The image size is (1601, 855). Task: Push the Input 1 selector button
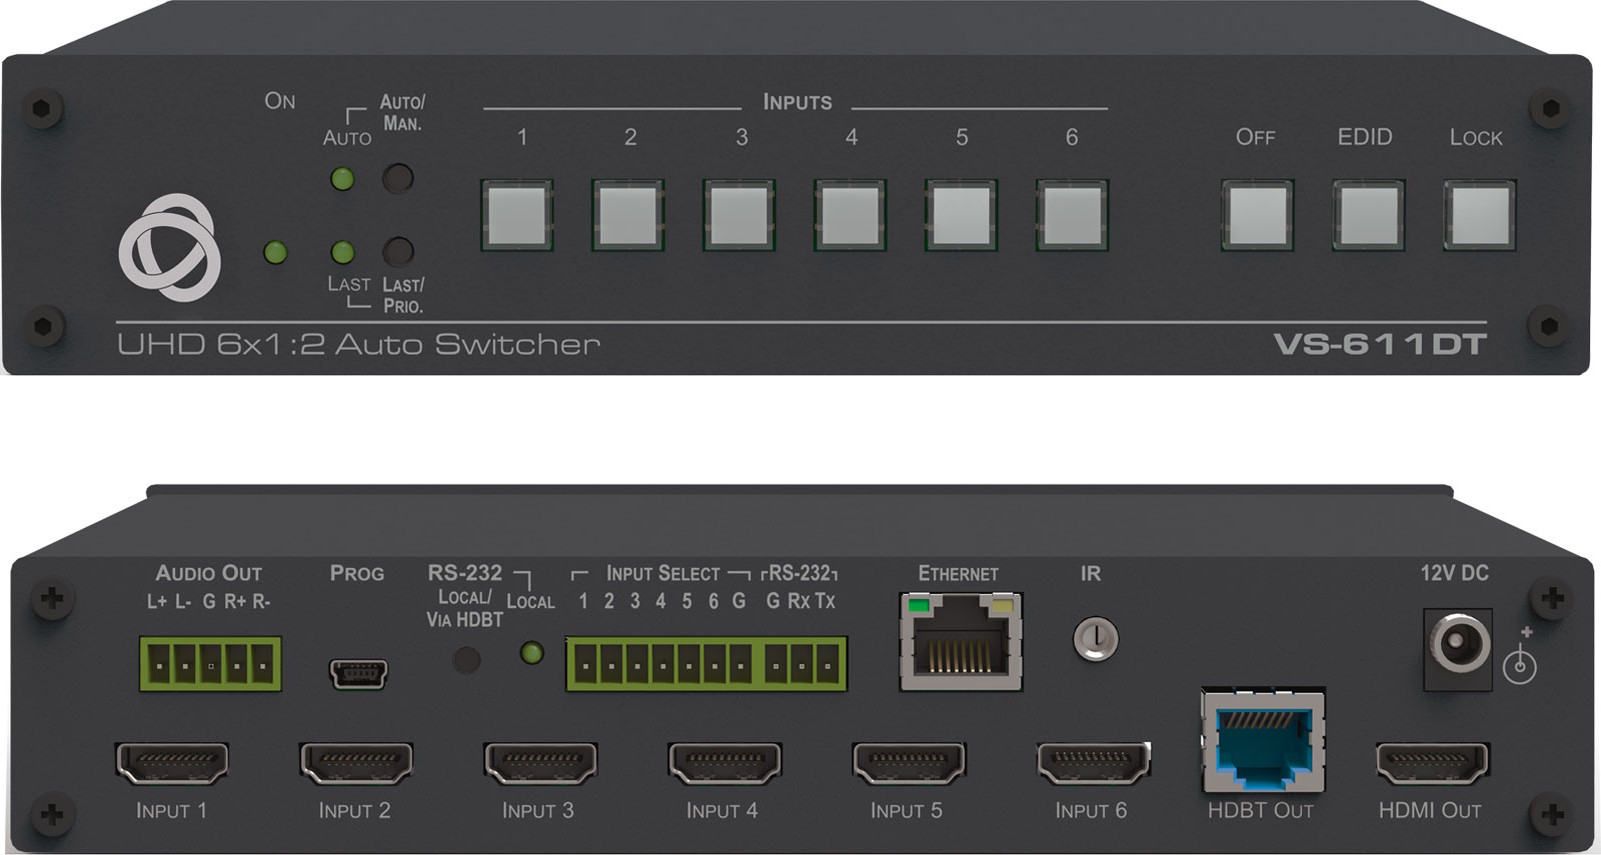[x=517, y=215]
